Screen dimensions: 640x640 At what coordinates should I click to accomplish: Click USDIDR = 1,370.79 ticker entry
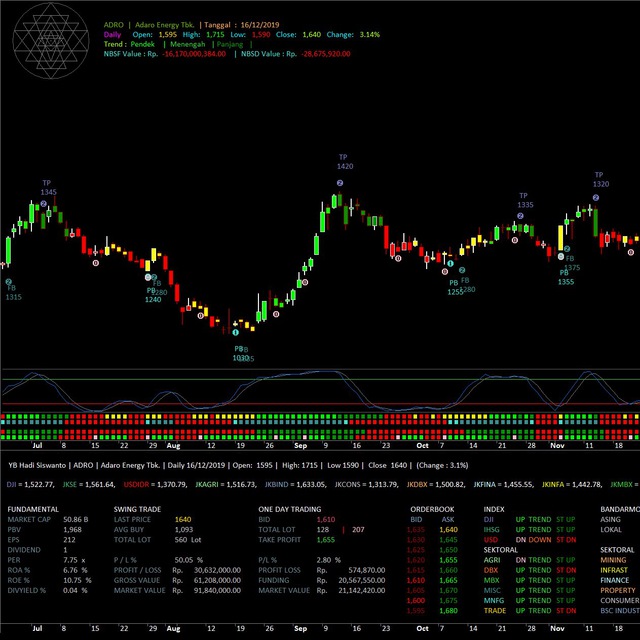(155, 484)
